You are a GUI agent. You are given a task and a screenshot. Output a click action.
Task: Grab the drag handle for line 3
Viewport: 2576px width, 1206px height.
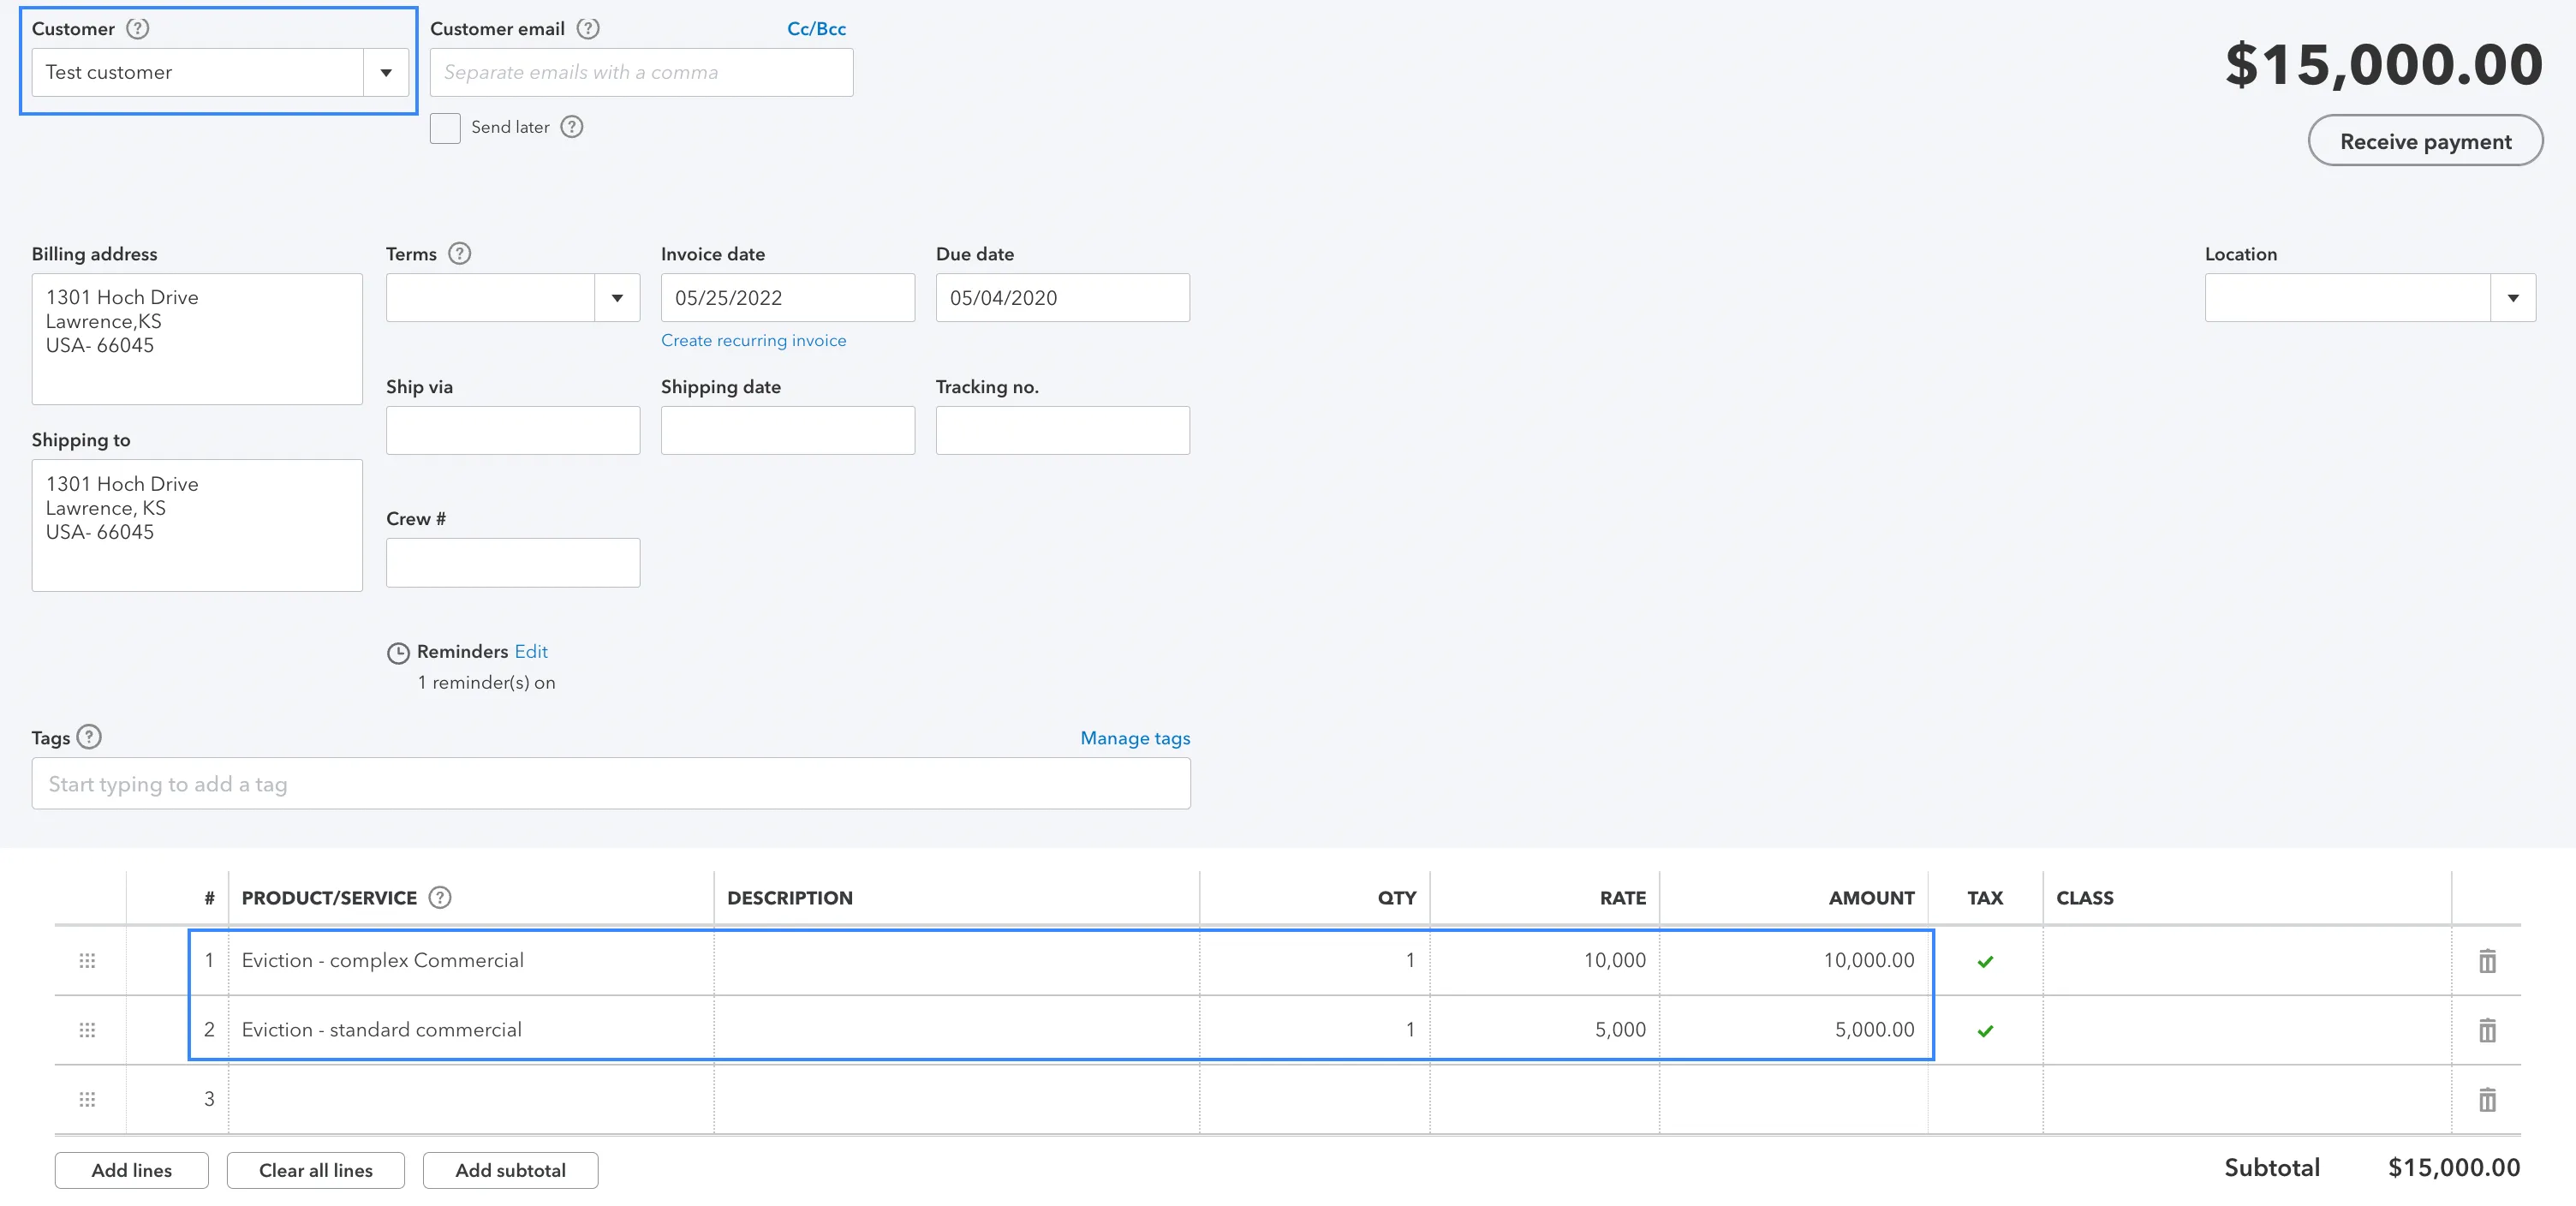[87, 1099]
